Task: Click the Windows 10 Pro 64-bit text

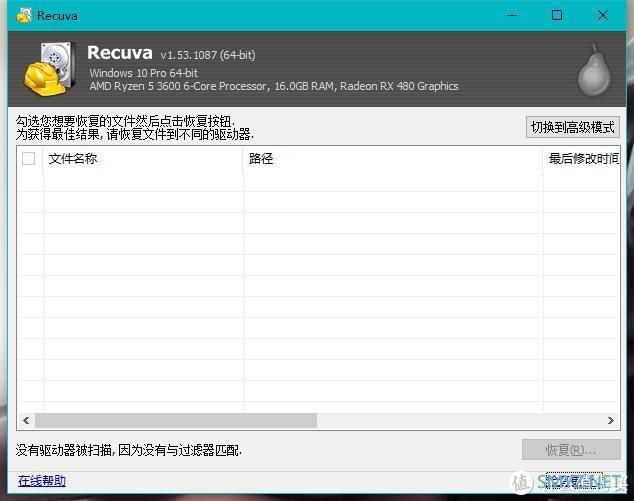Action: pyautogui.click(x=144, y=73)
